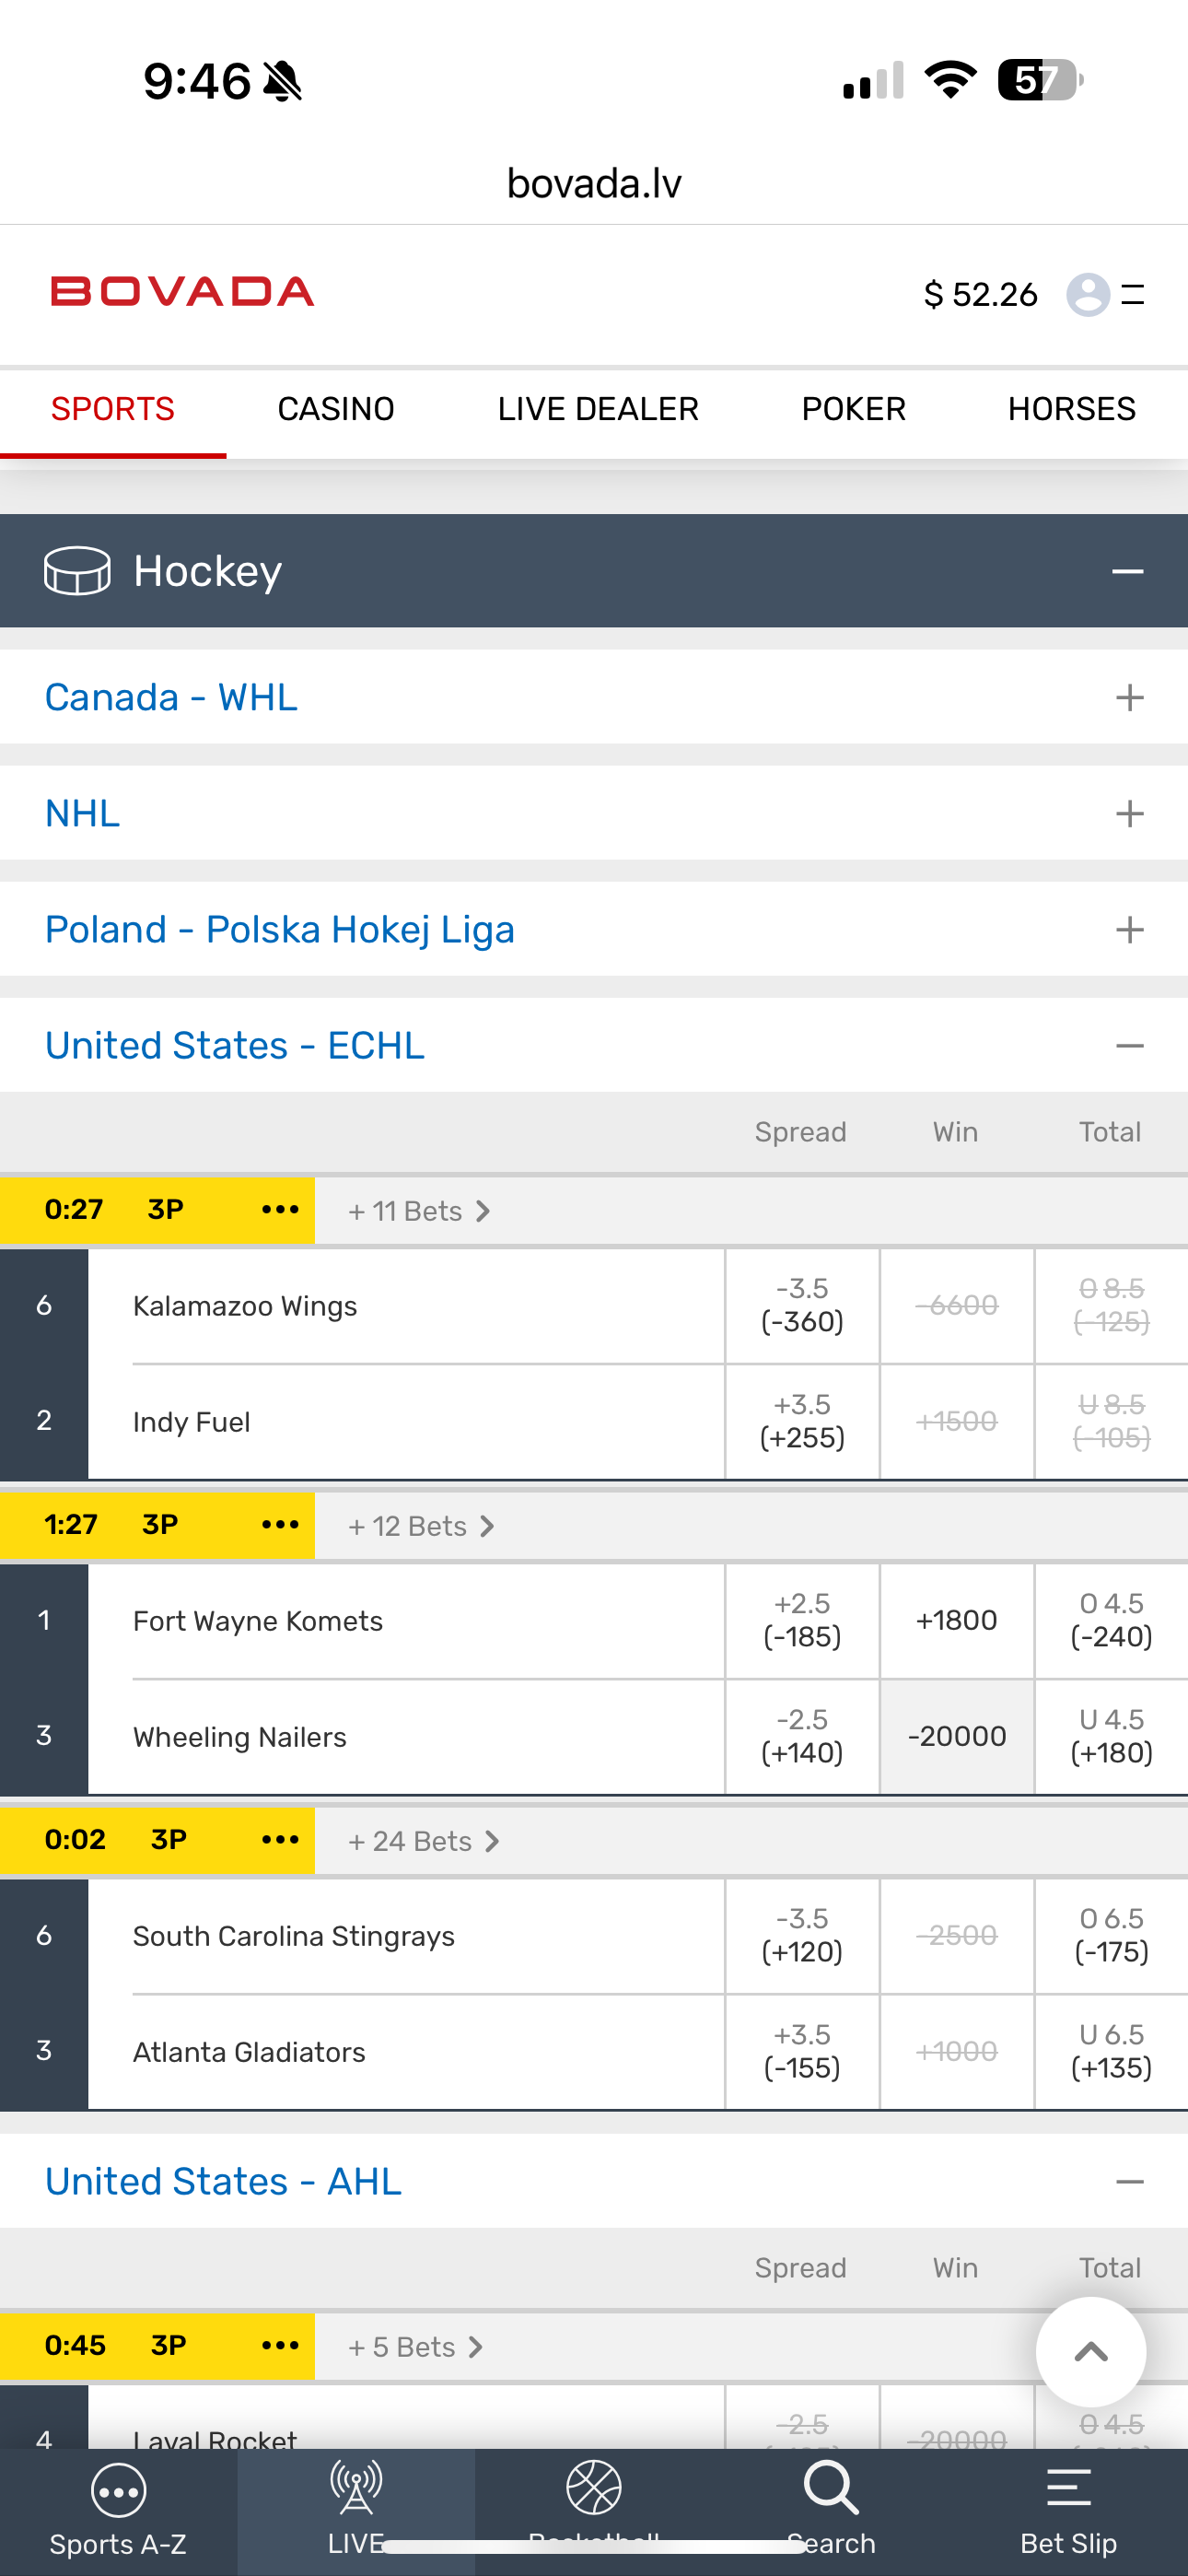Tap the Basketball icon in bottom bar

[594, 2488]
